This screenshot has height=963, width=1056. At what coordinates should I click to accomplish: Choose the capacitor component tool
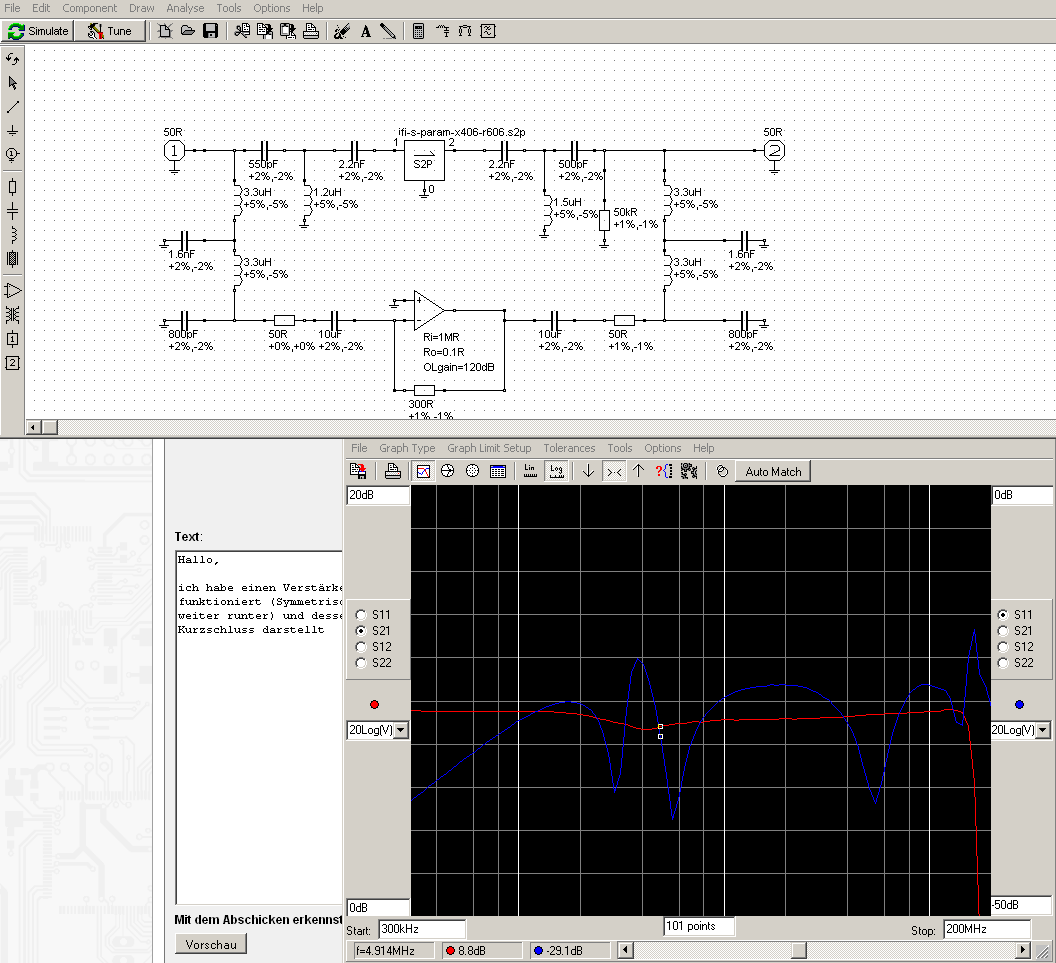(x=12, y=211)
